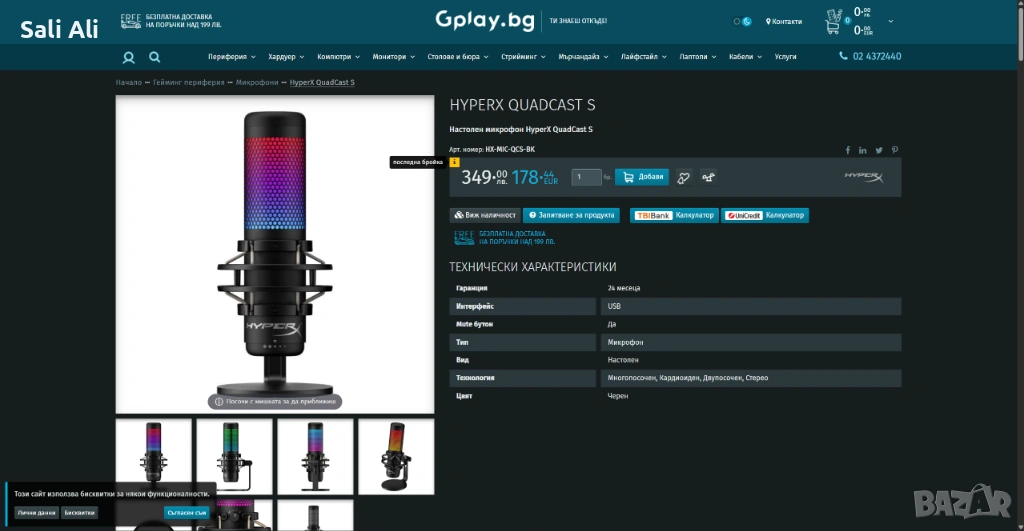Click the search magnifier icon
1024x531 pixels.
click(x=154, y=57)
